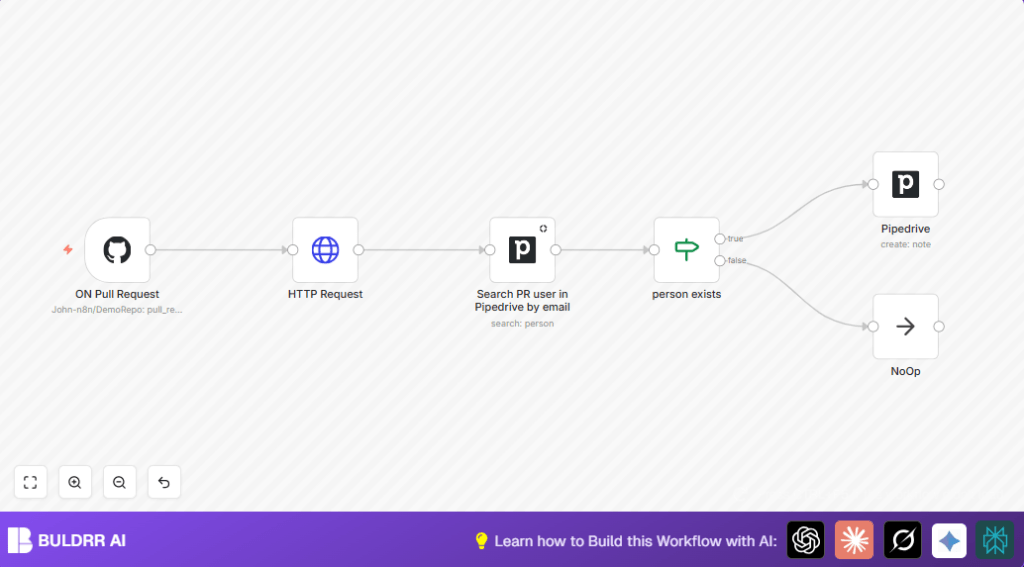The height and width of the screenshot is (567, 1024).
Task: Open the Perplexity icon in banner
Action: click(995, 540)
